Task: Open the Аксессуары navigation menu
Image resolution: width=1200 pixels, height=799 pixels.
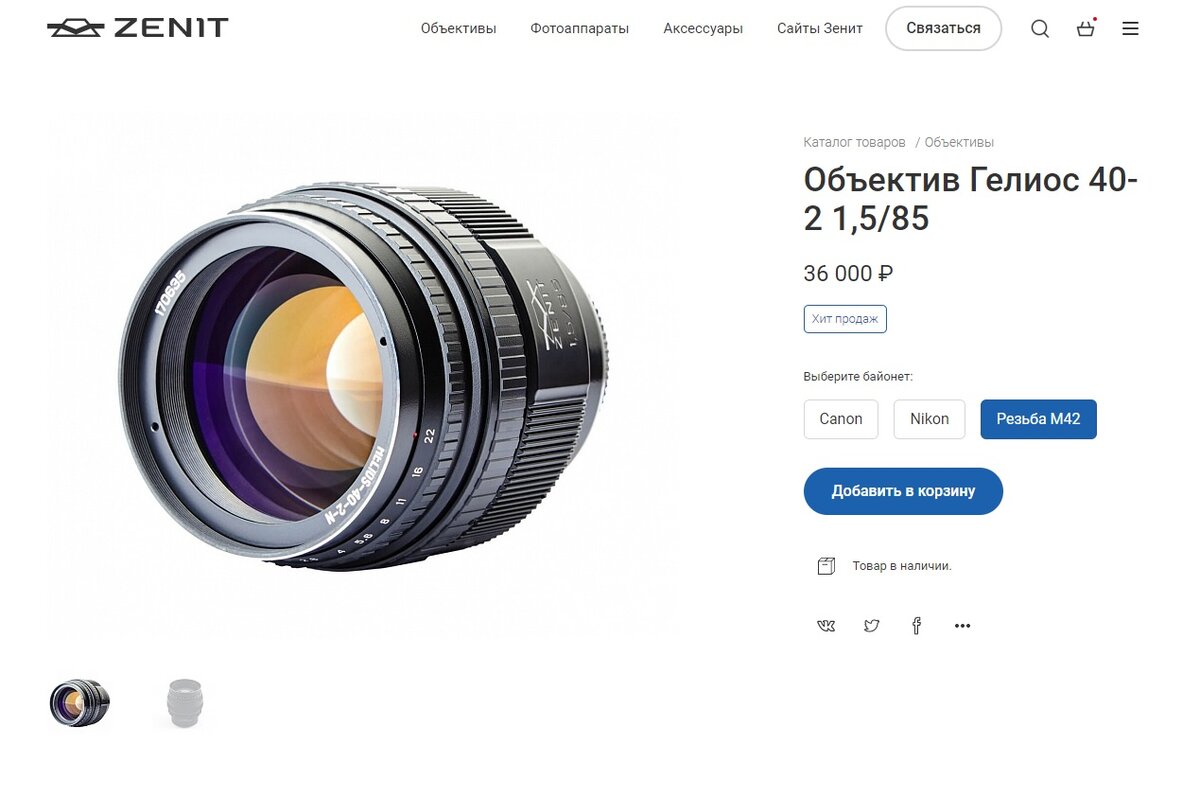Action: [702, 28]
